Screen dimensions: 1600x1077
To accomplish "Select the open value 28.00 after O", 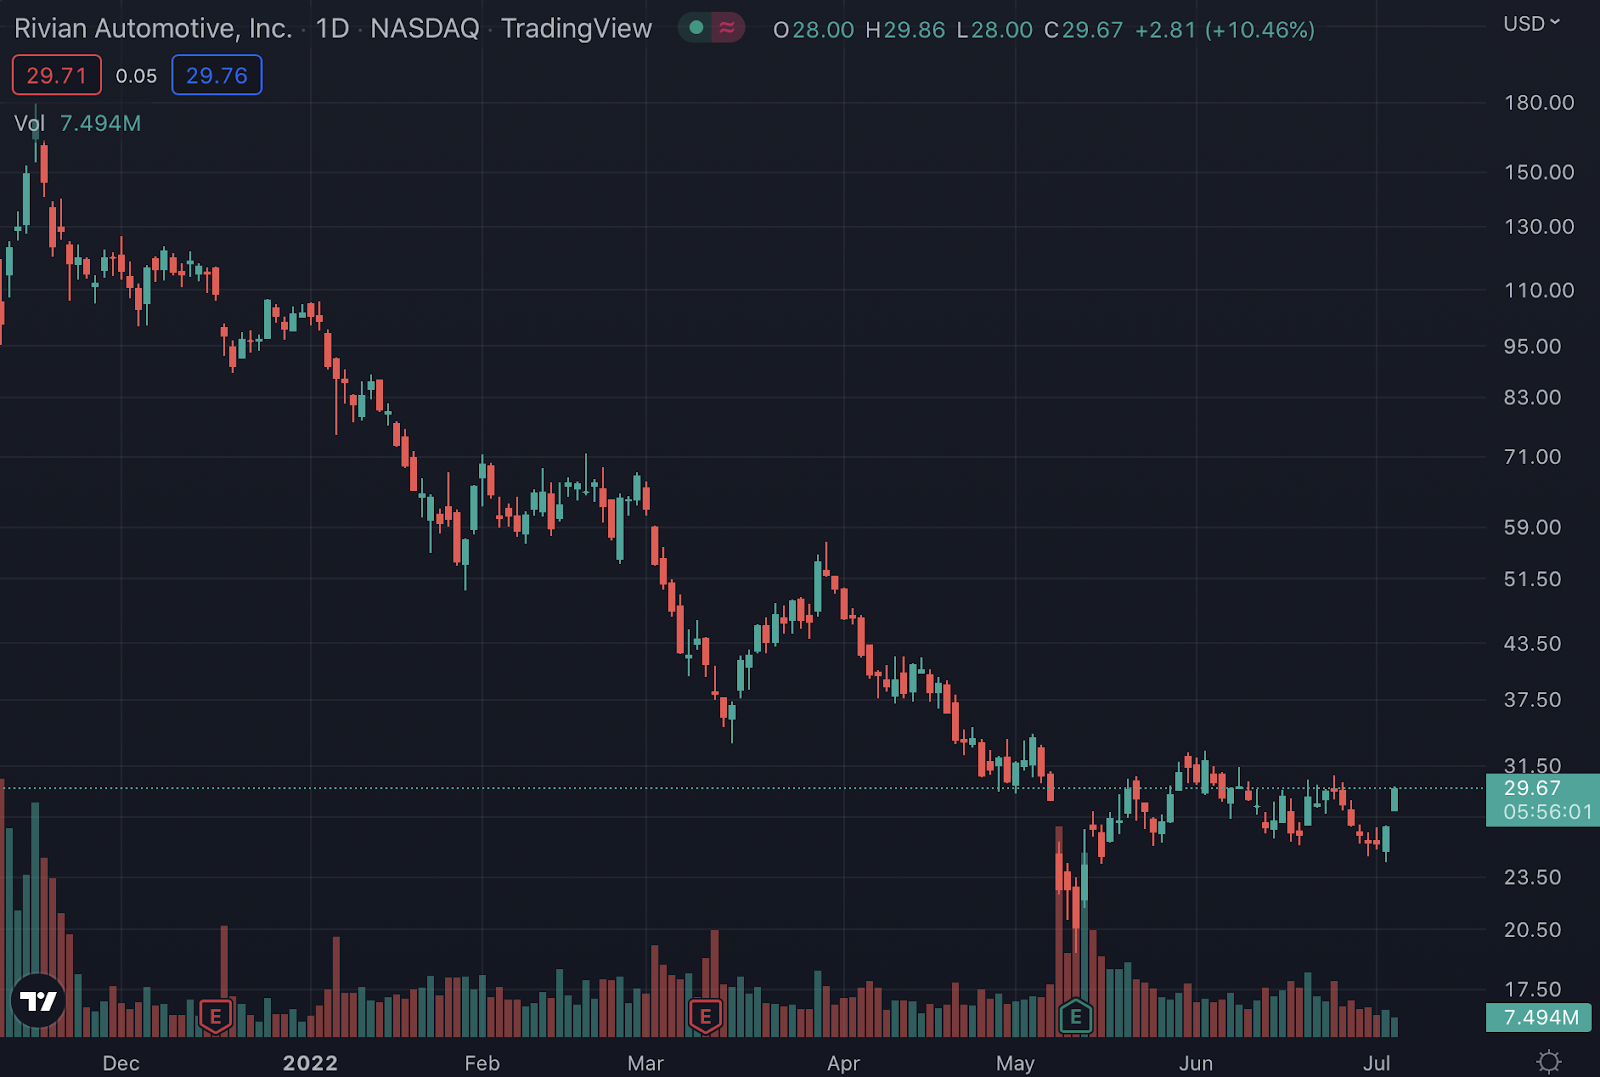I will [x=823, y=30].
